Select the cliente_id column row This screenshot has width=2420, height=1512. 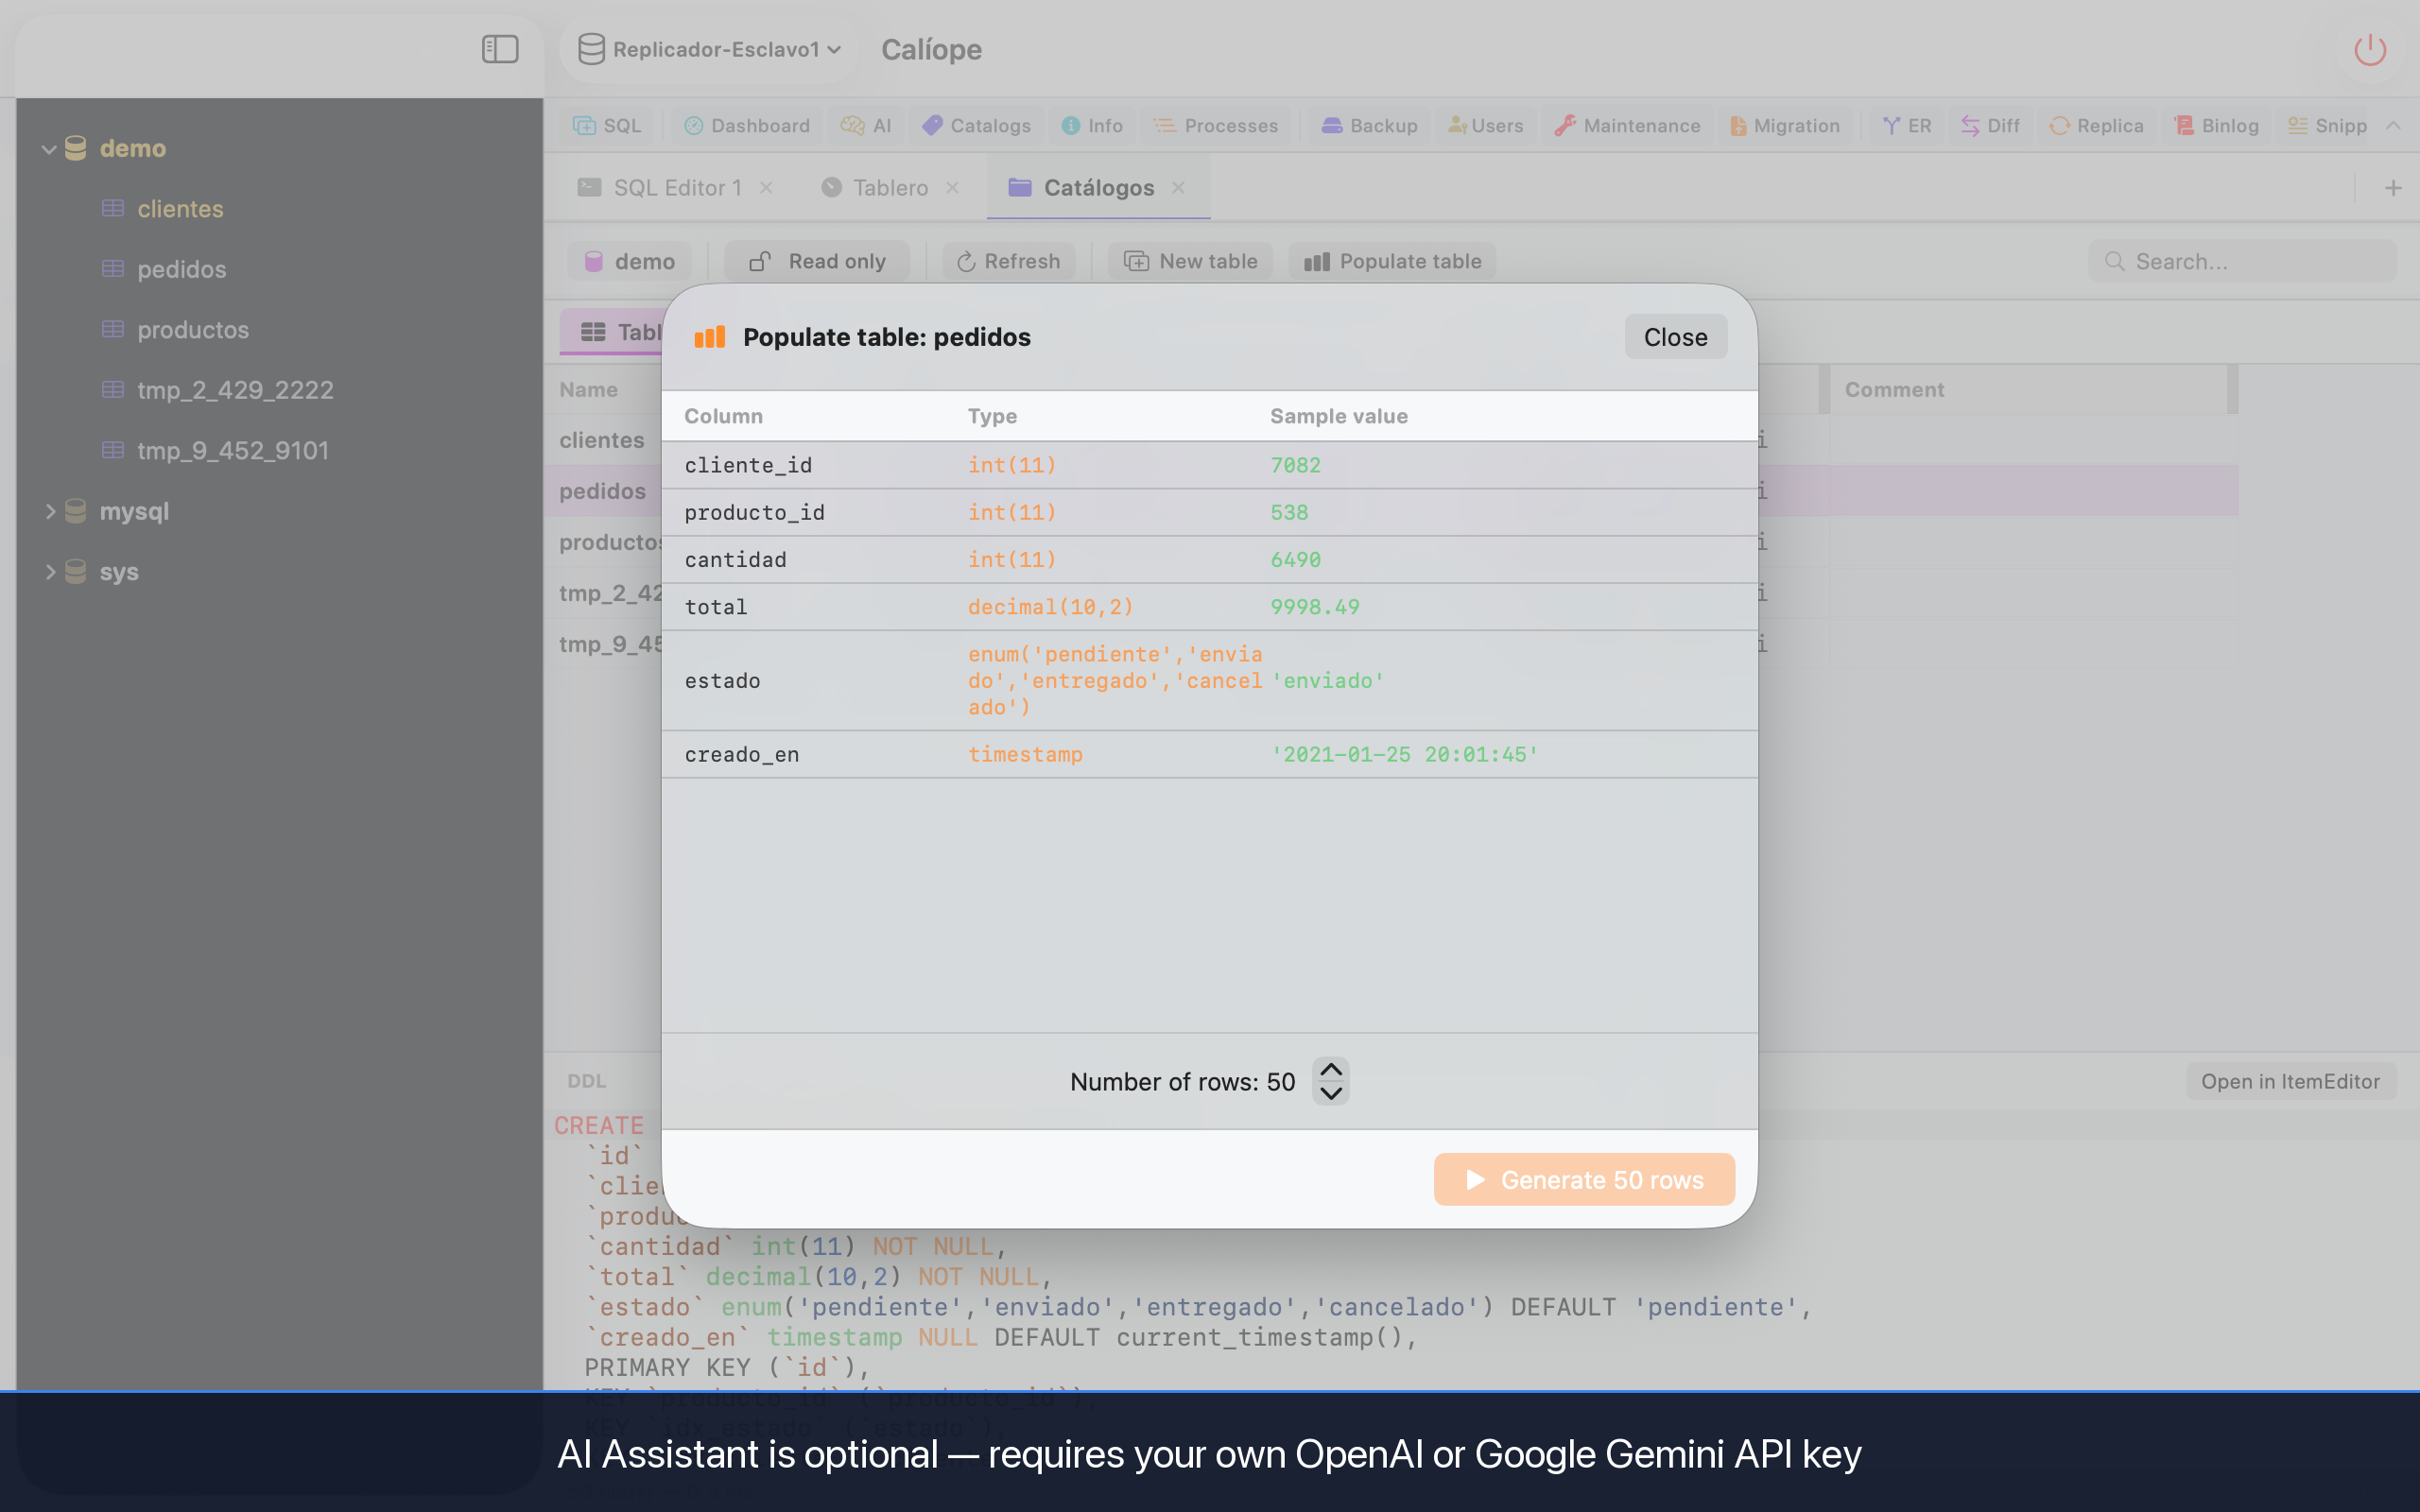pyautogui.click(x=1209, y=465)
